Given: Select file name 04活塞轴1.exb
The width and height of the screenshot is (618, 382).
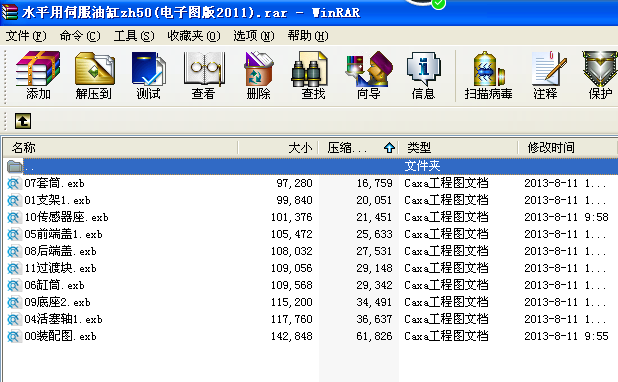Looking at the screenshot, I should (x=63, y=319).
